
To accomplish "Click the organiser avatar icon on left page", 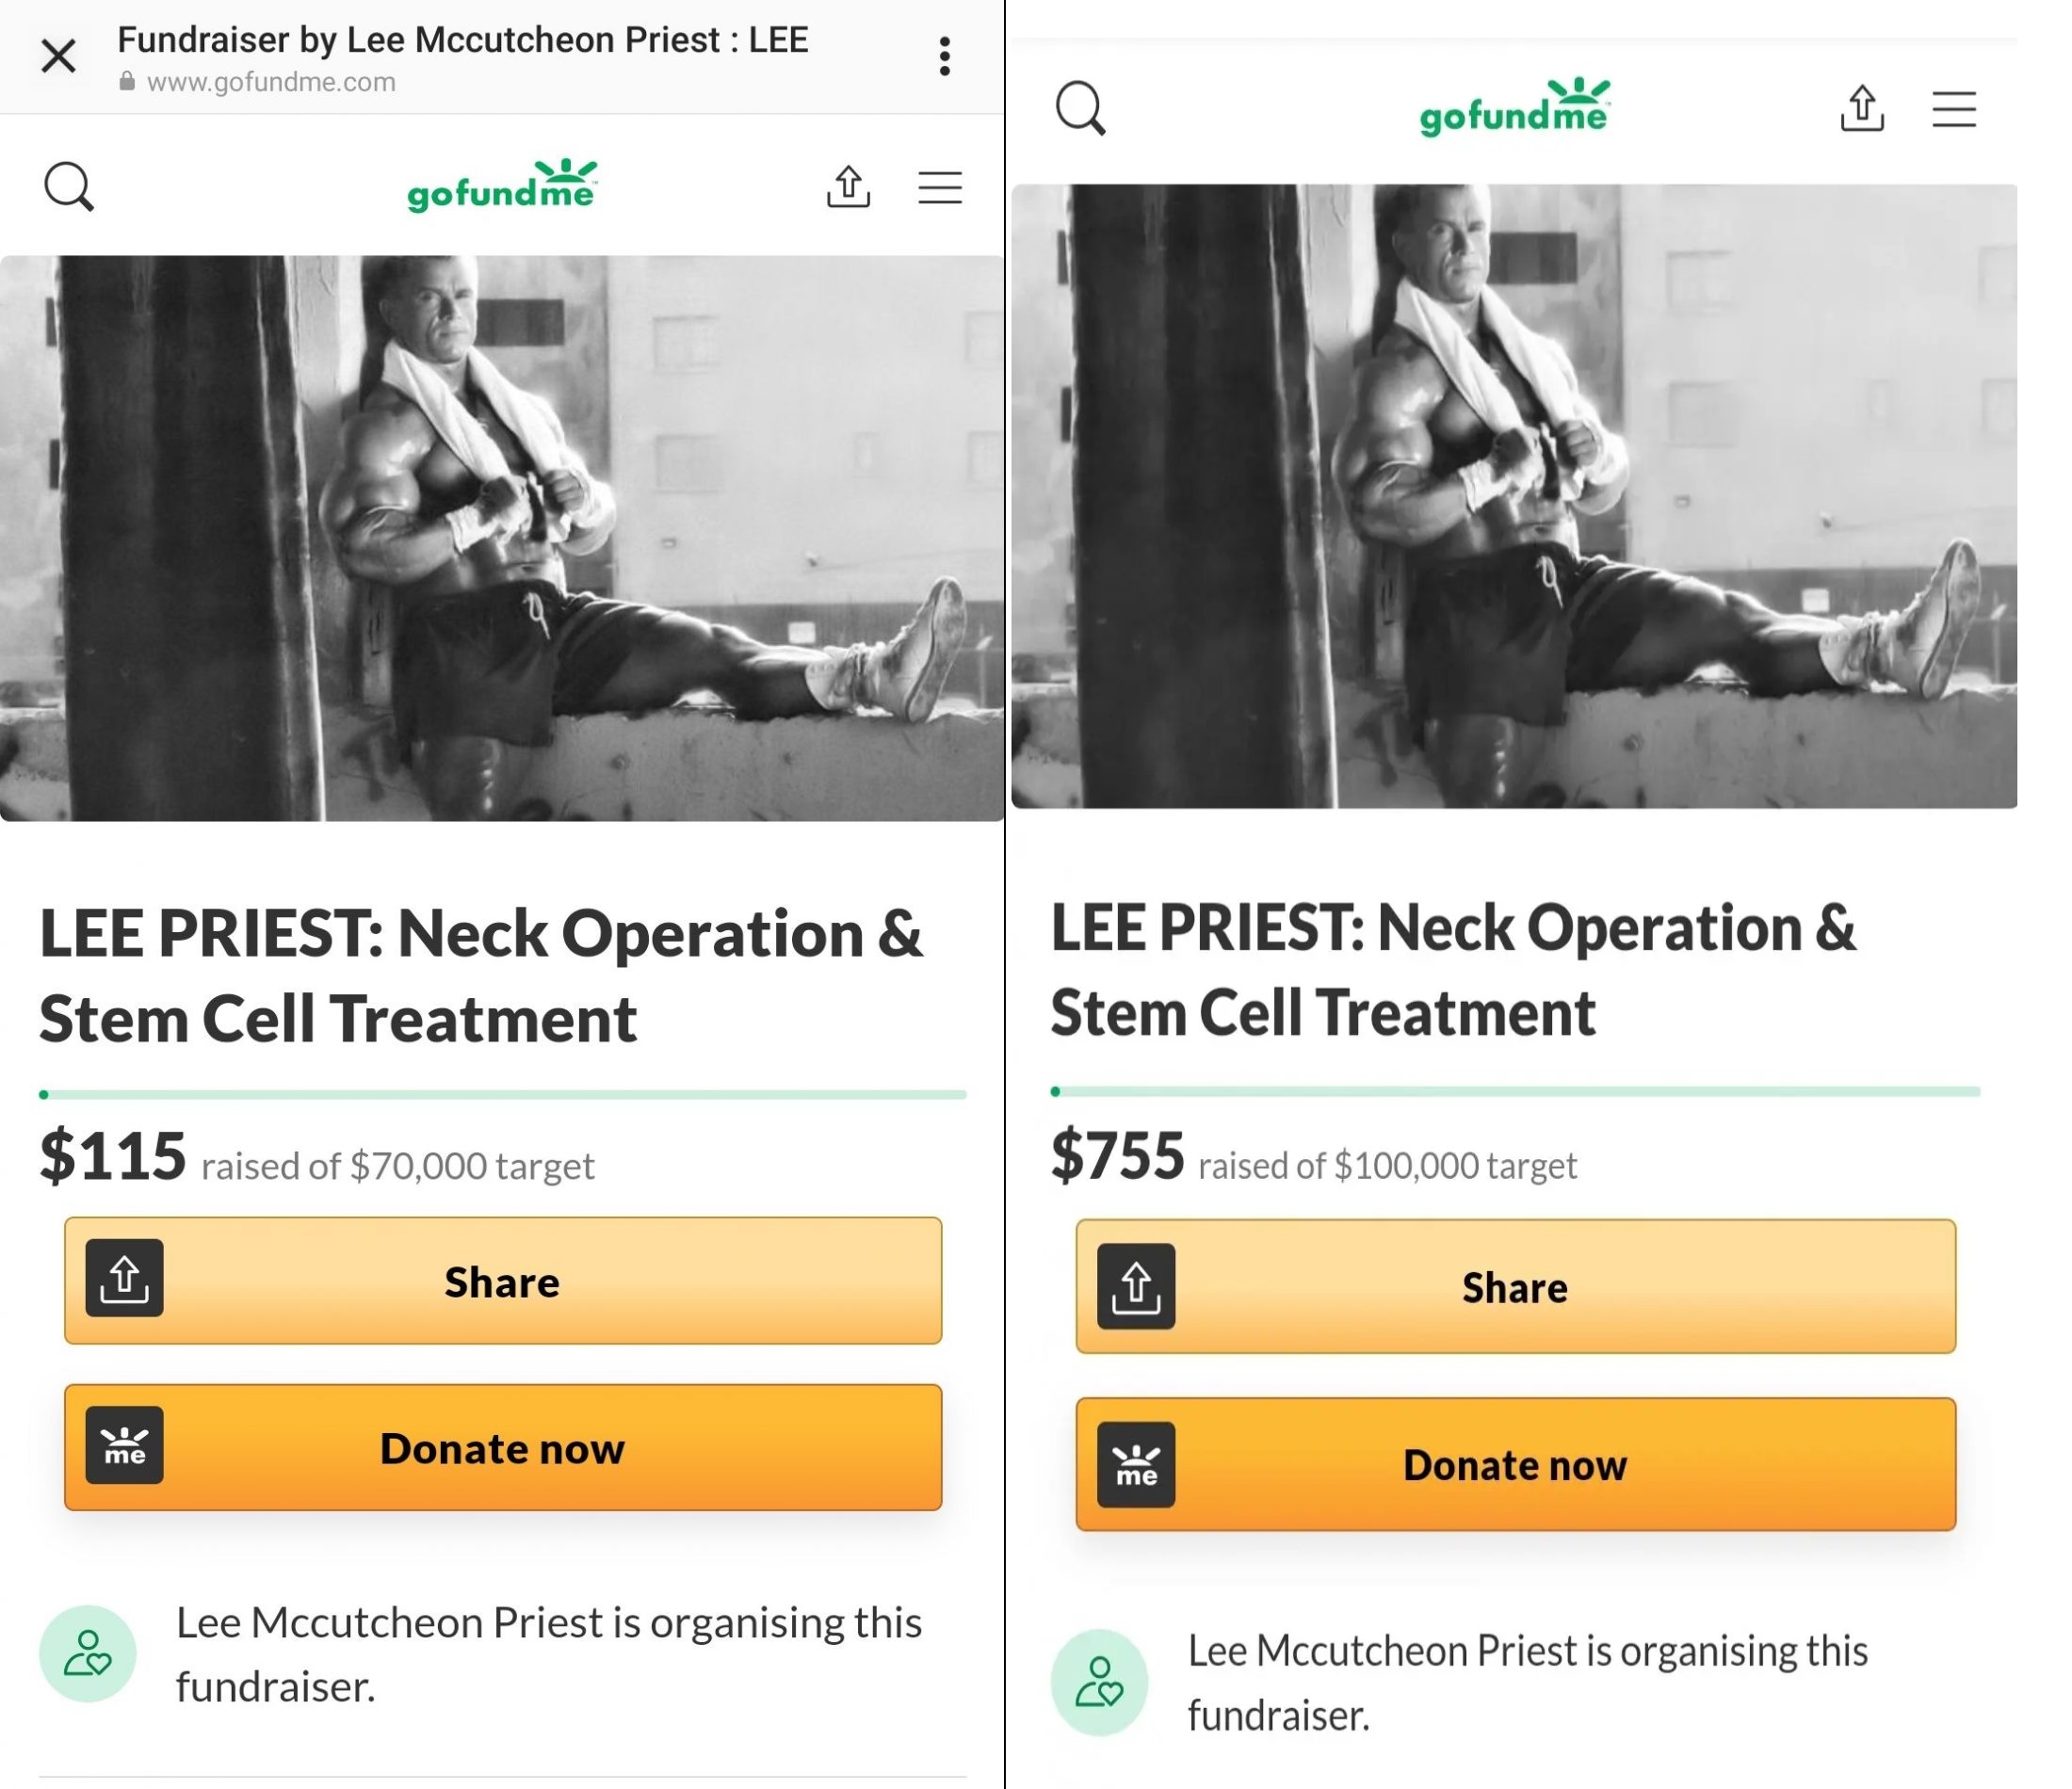I will pos(88,1653).
